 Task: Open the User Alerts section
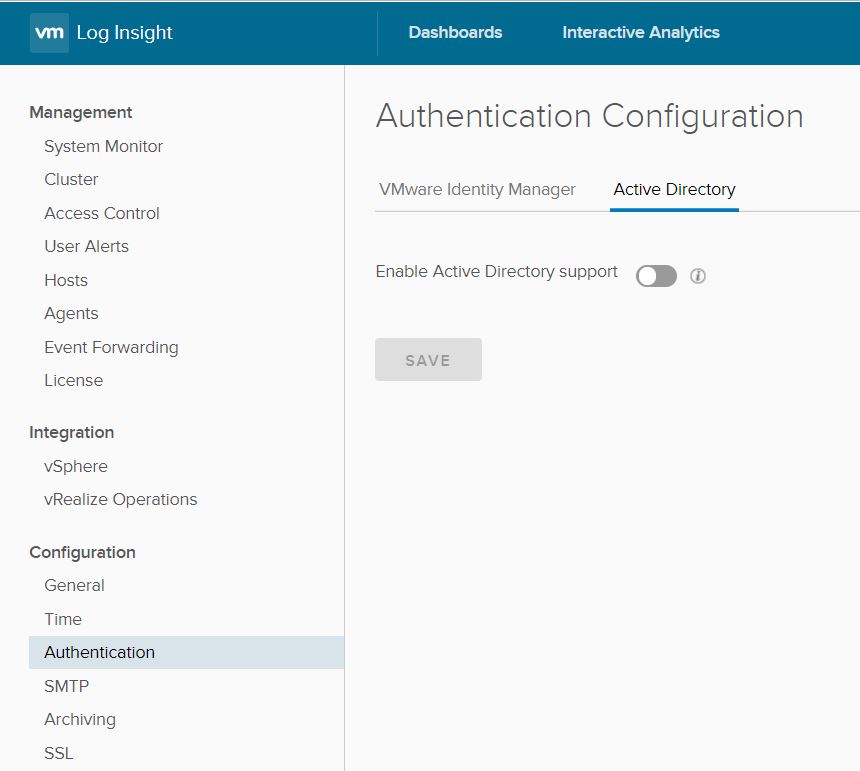[x=86, y=246]
